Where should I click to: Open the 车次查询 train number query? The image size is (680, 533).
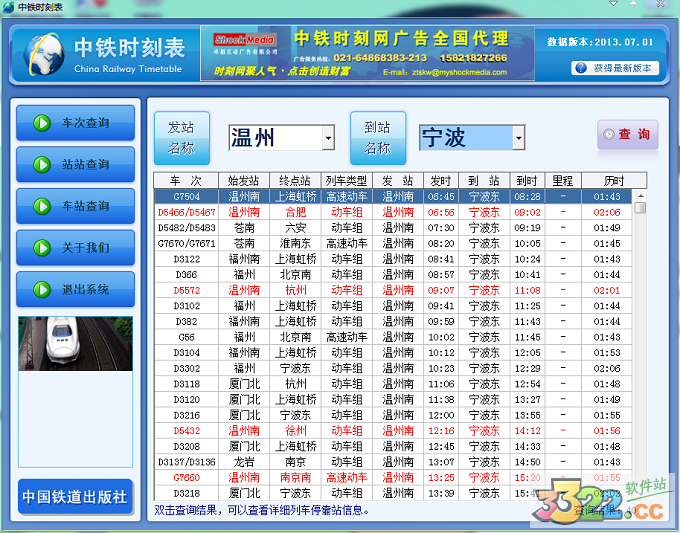click(75, 123)
